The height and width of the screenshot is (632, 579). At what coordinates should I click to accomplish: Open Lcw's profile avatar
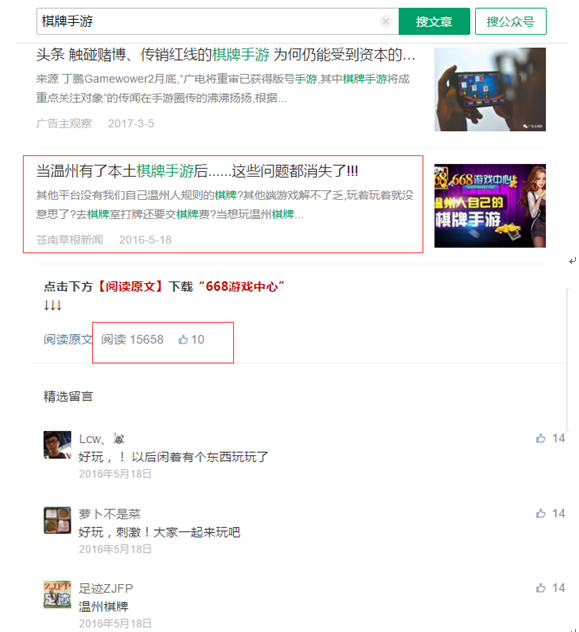pyautogui.click(x=57, y=445)
